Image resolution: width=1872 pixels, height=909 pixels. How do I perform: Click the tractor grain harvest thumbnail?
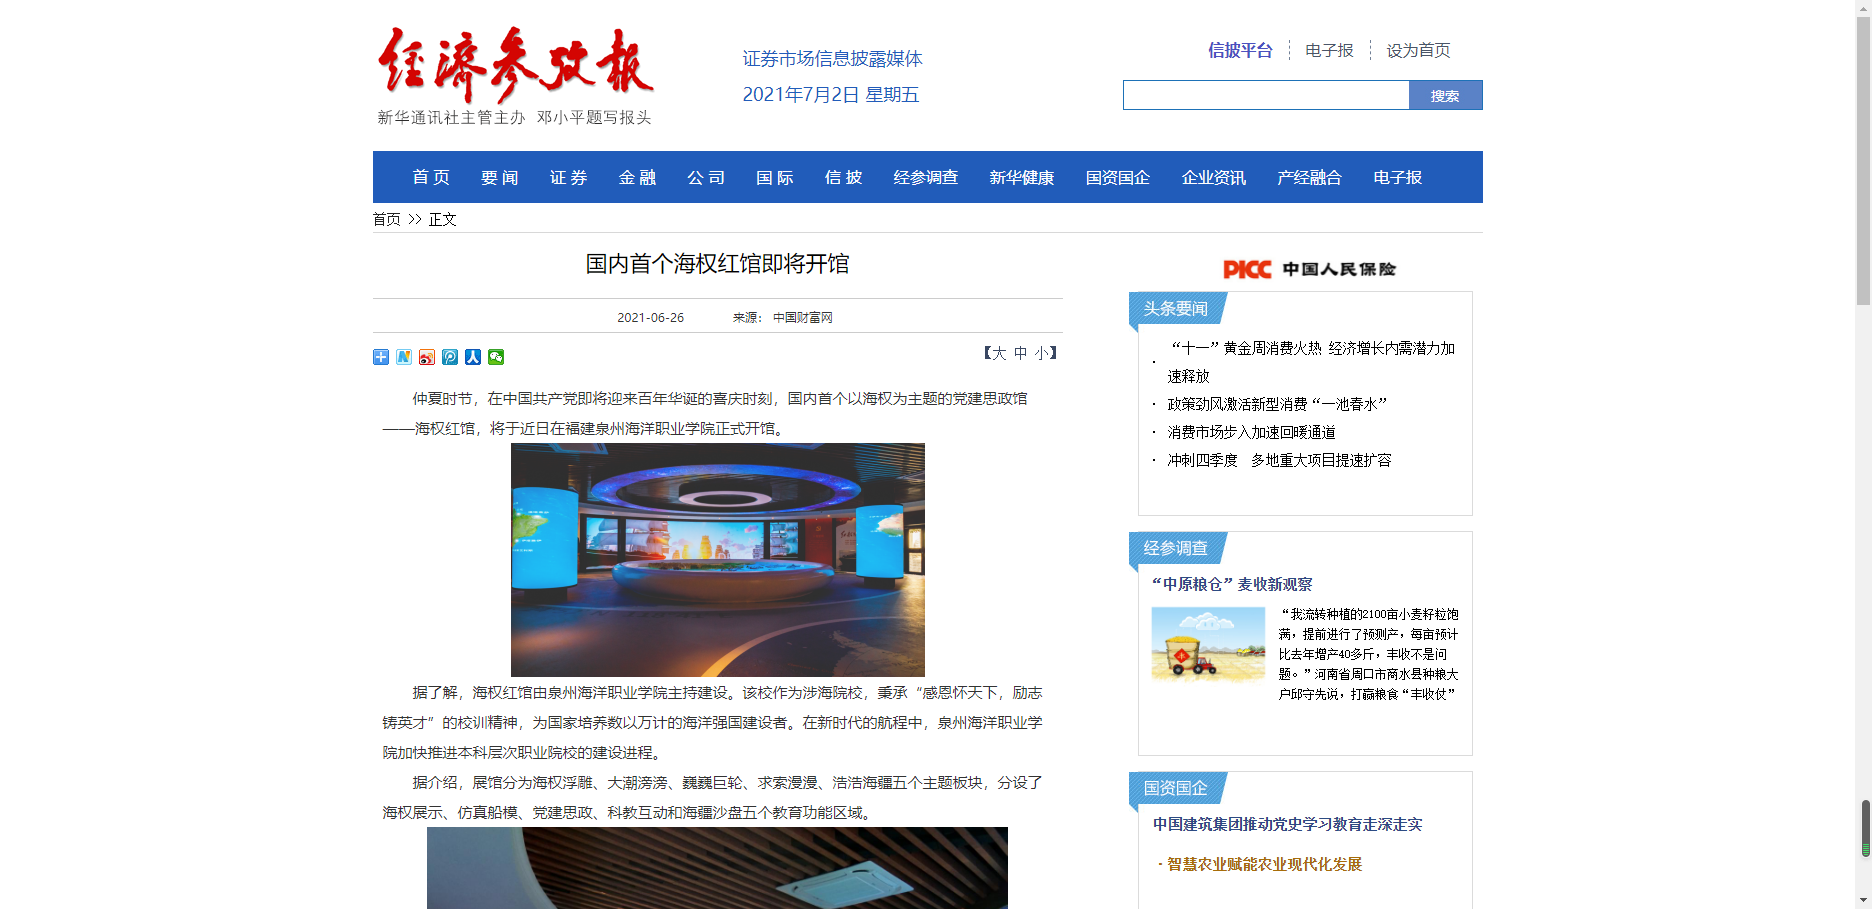(x=1208, y=644)
